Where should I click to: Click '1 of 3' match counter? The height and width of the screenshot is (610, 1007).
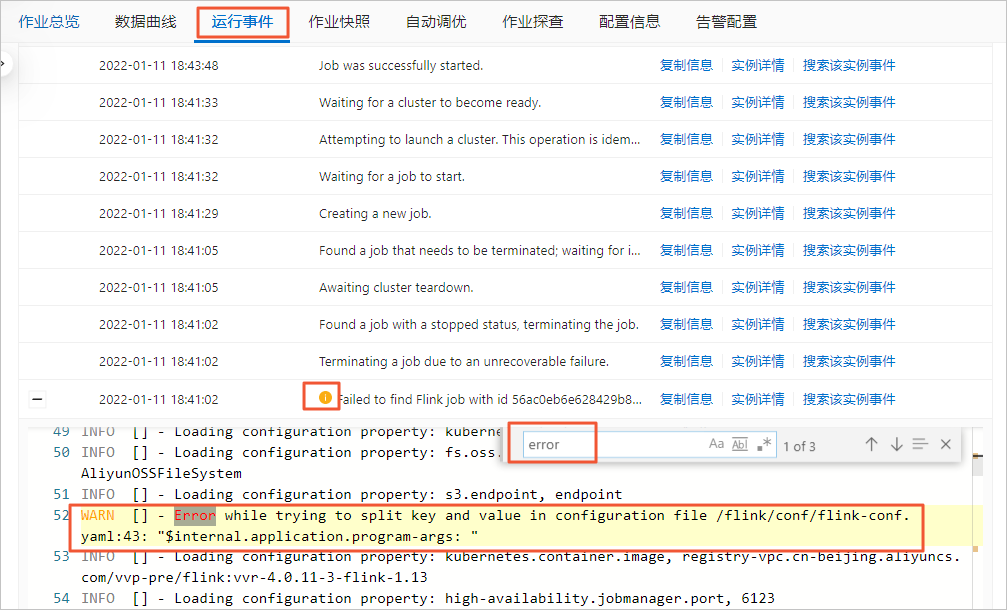pos(800,446)
